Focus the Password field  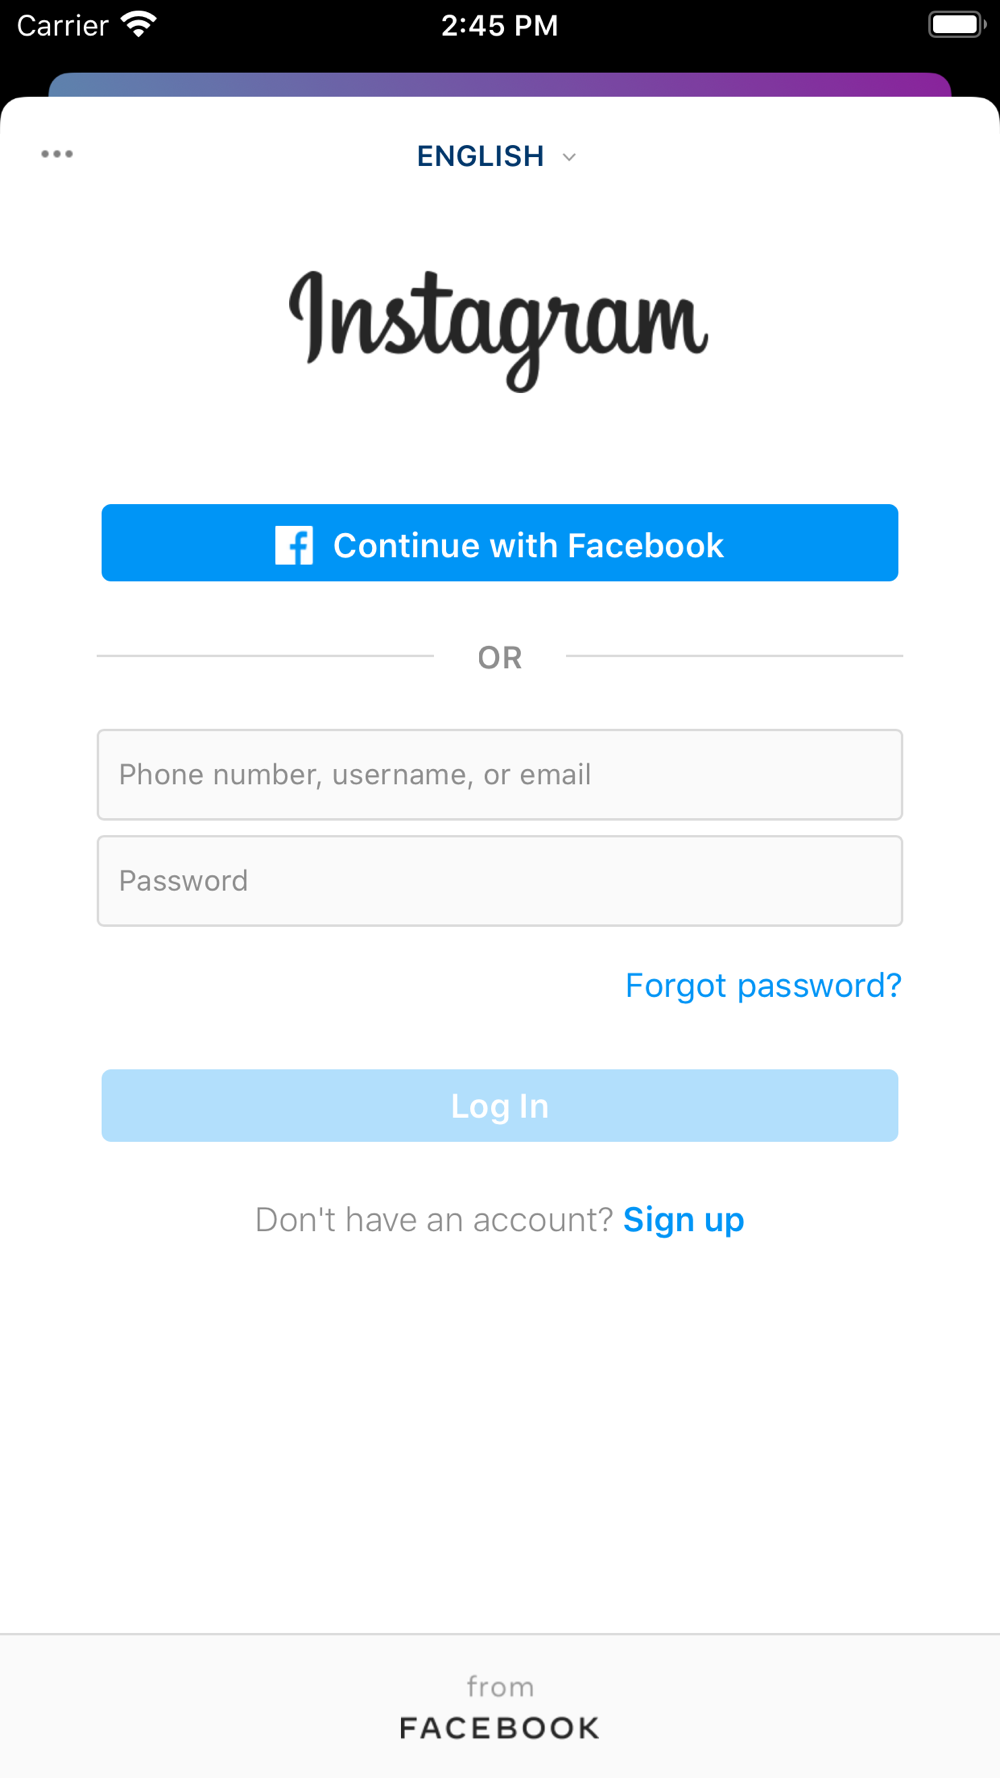[x=500, y=881]
